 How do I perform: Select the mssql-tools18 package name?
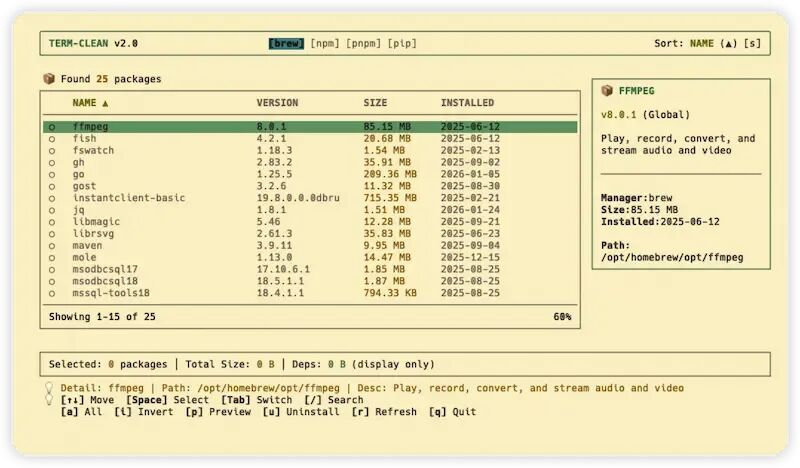[x=111, y=293]
